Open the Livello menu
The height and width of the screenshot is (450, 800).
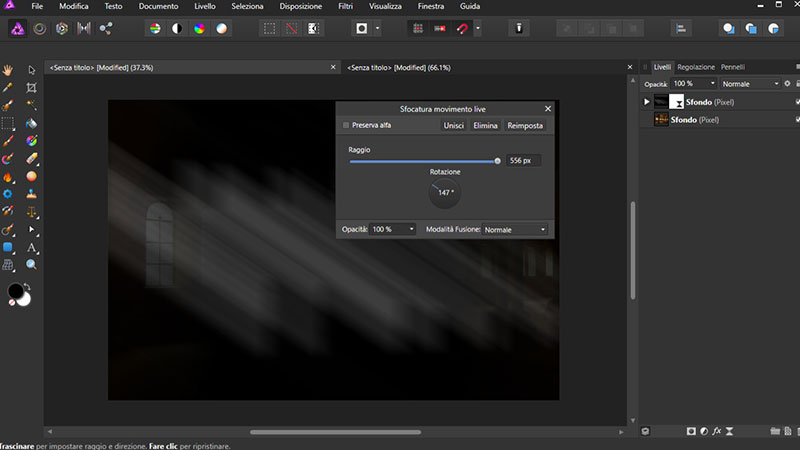(x=205, y=6)
